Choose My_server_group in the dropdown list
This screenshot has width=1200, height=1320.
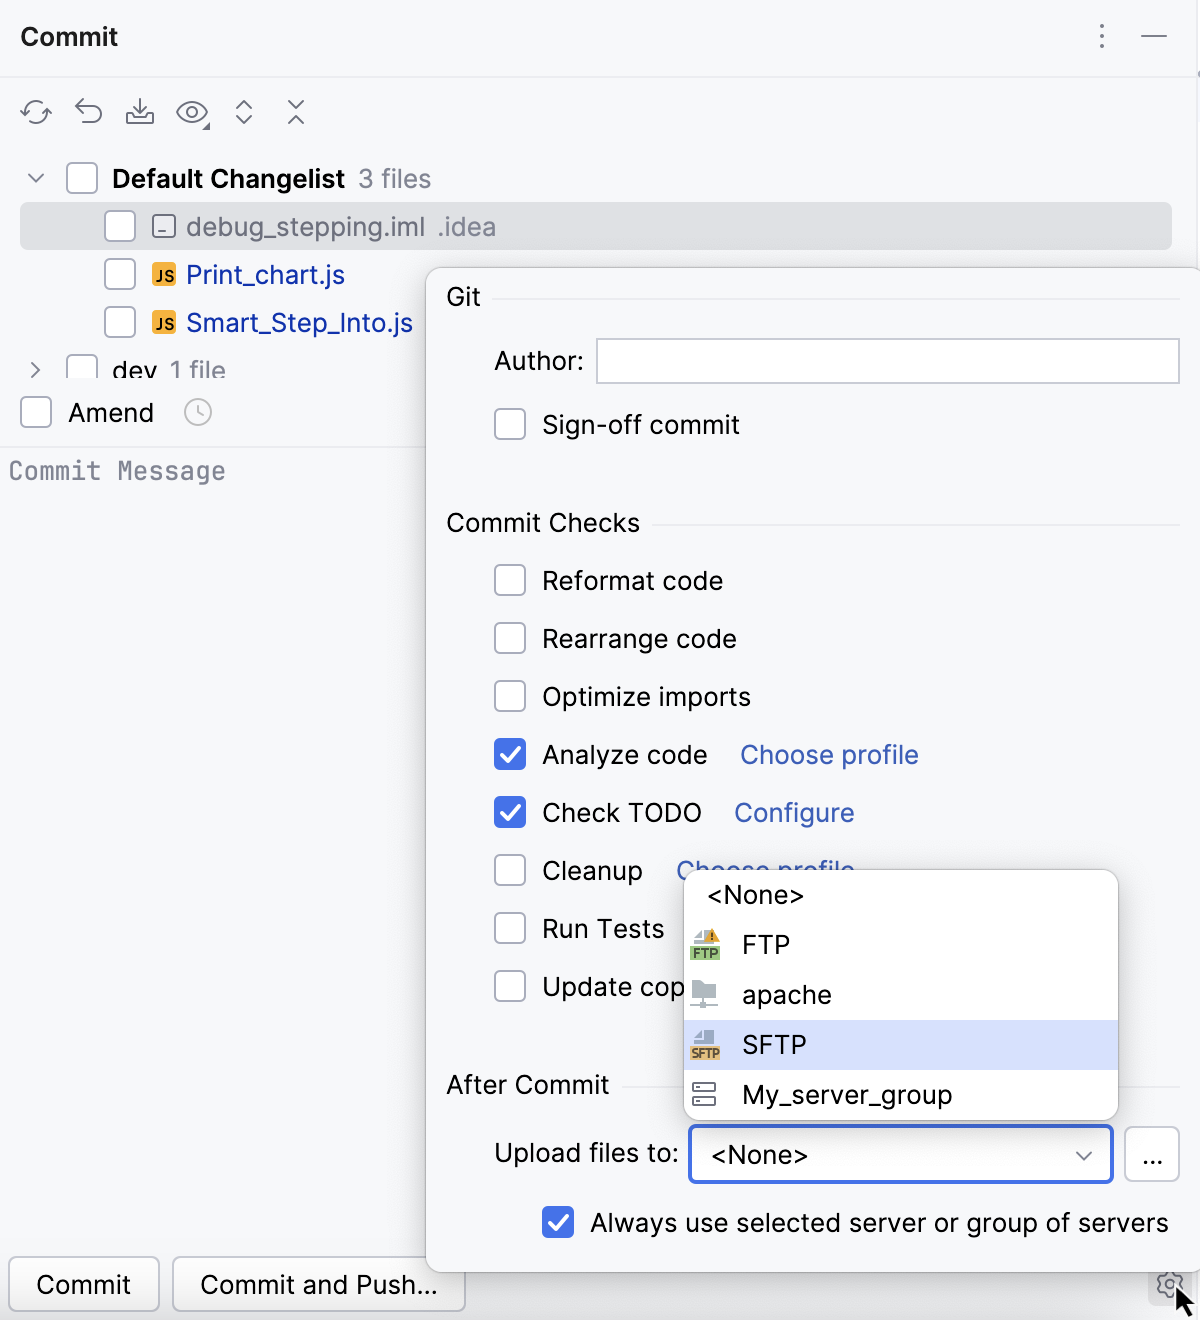[x=847, y=1094]
